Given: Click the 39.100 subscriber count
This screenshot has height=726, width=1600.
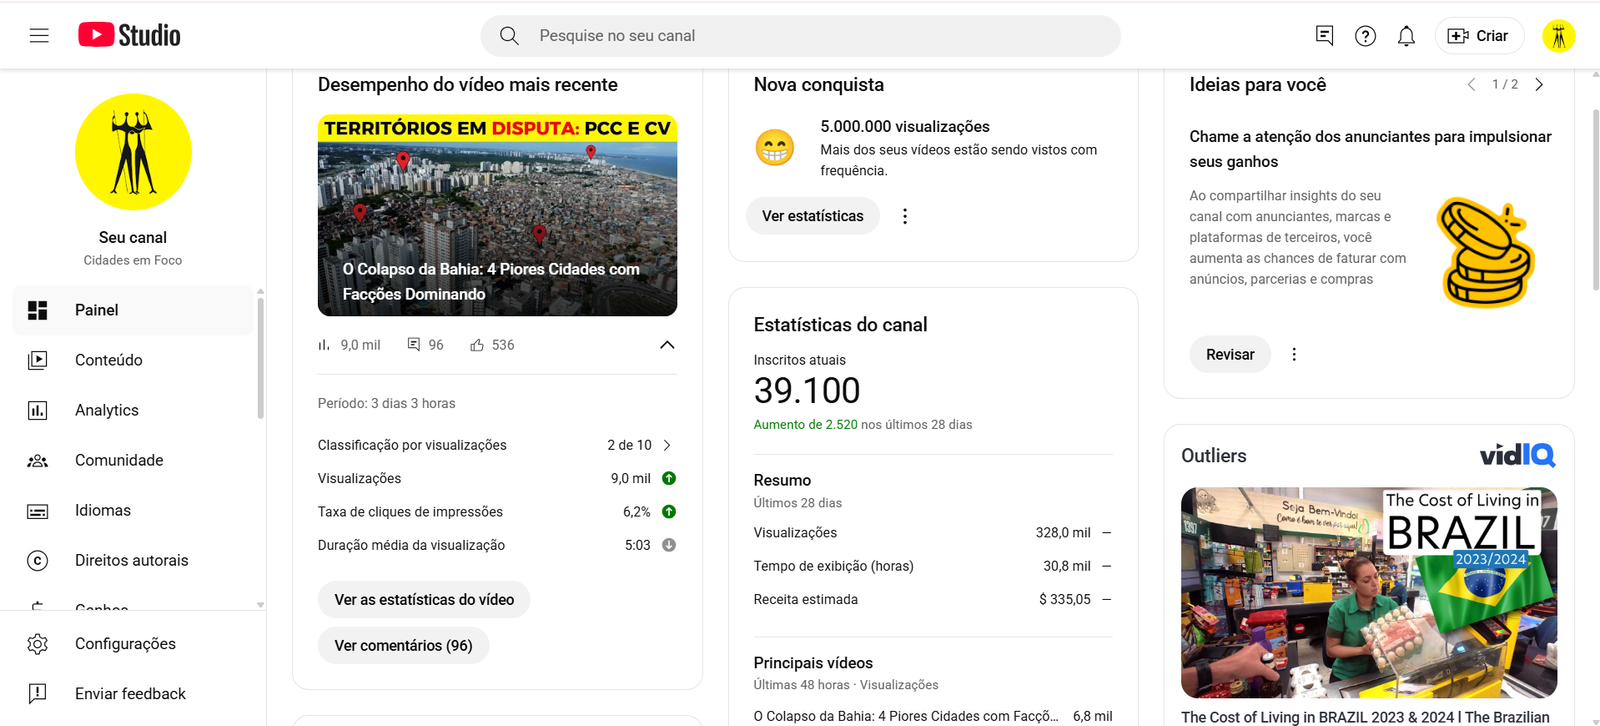Looking at the screenshot, I should (x=807, y=390).
